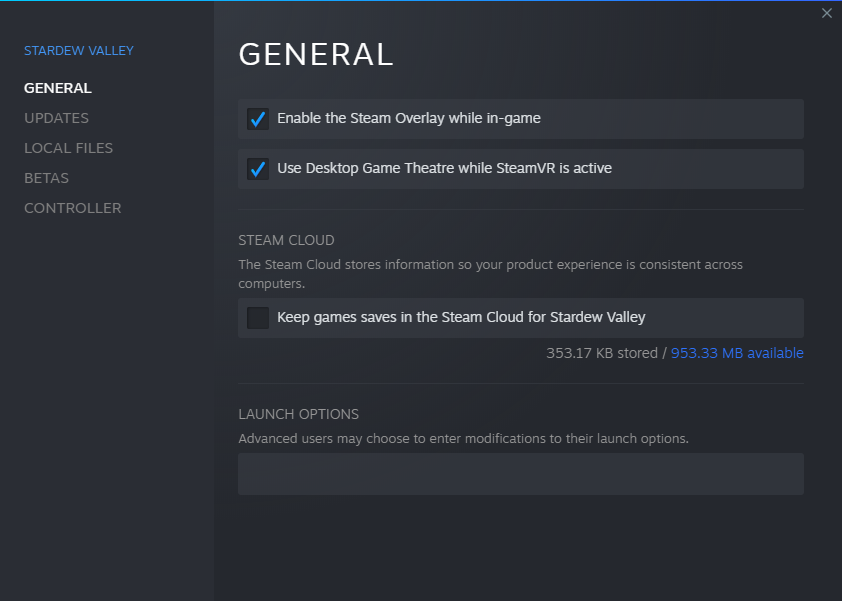Open the General settings tab
842x601 pixels.
point(58,88)
